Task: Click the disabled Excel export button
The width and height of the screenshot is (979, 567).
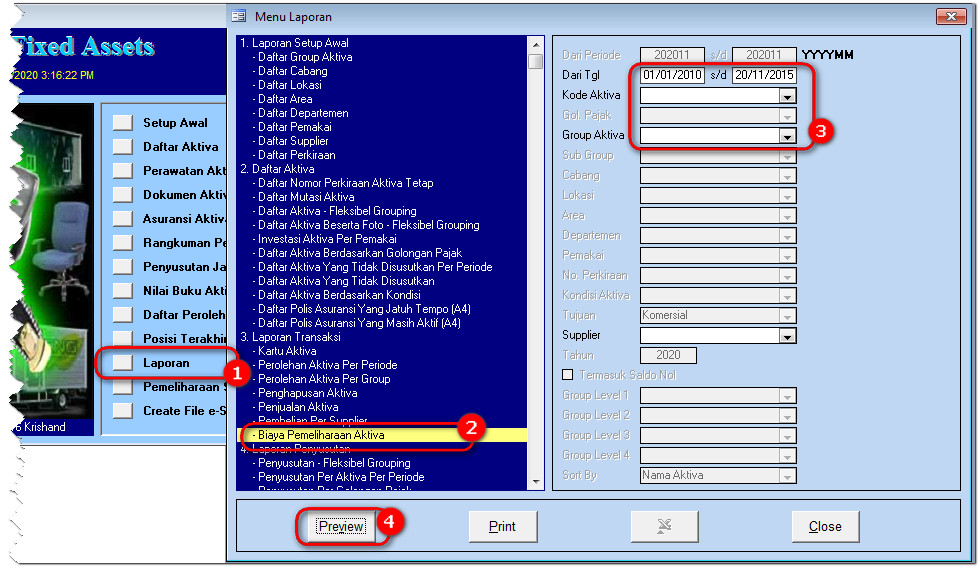Action: [x=664, y=527]
